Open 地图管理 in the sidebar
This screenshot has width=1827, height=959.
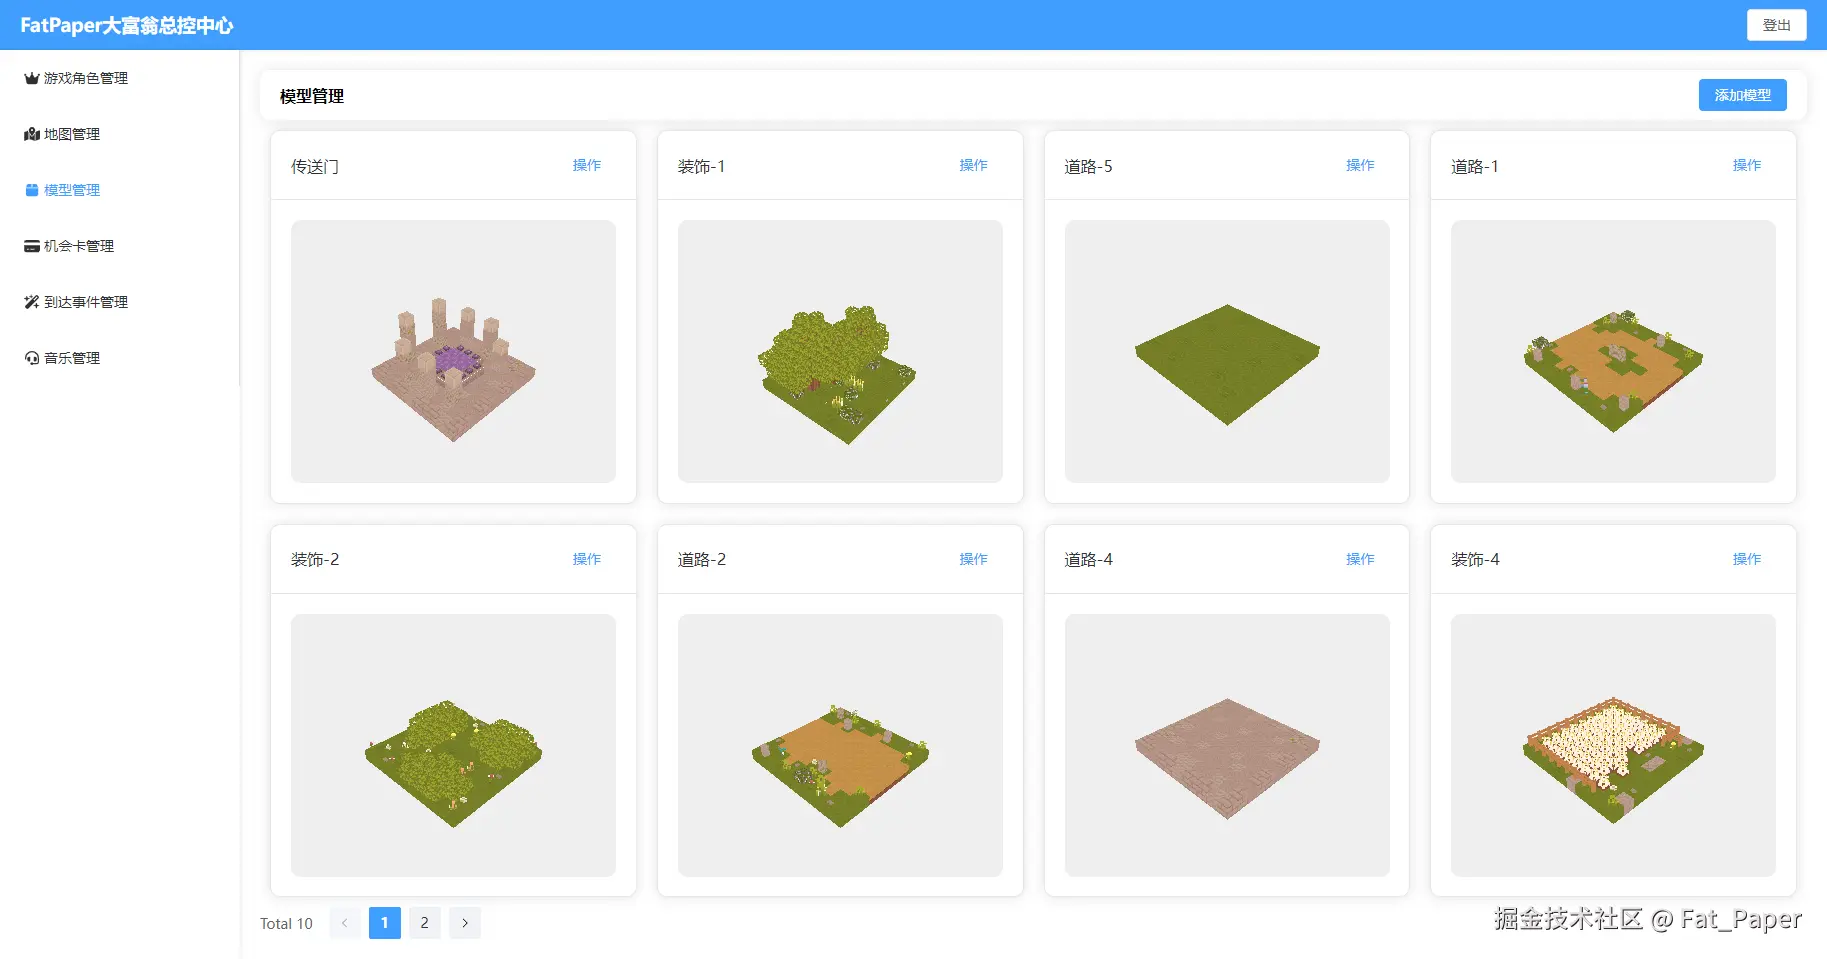click(x=120, y=134)
